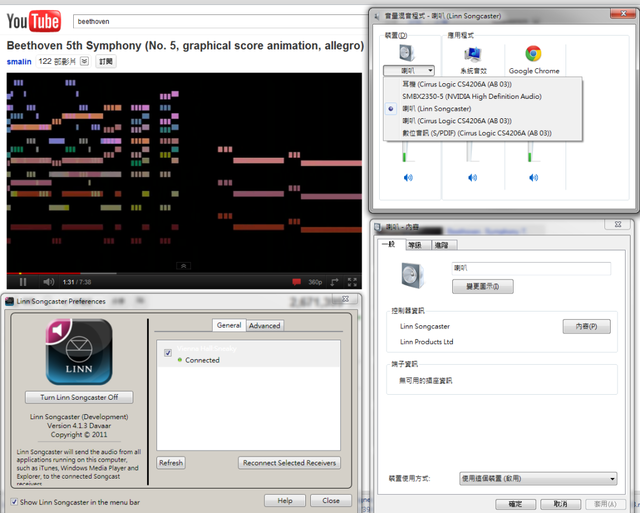Click the 內容(P) controller properties button
Screen dimensions: 640x513
click(587, 326)
